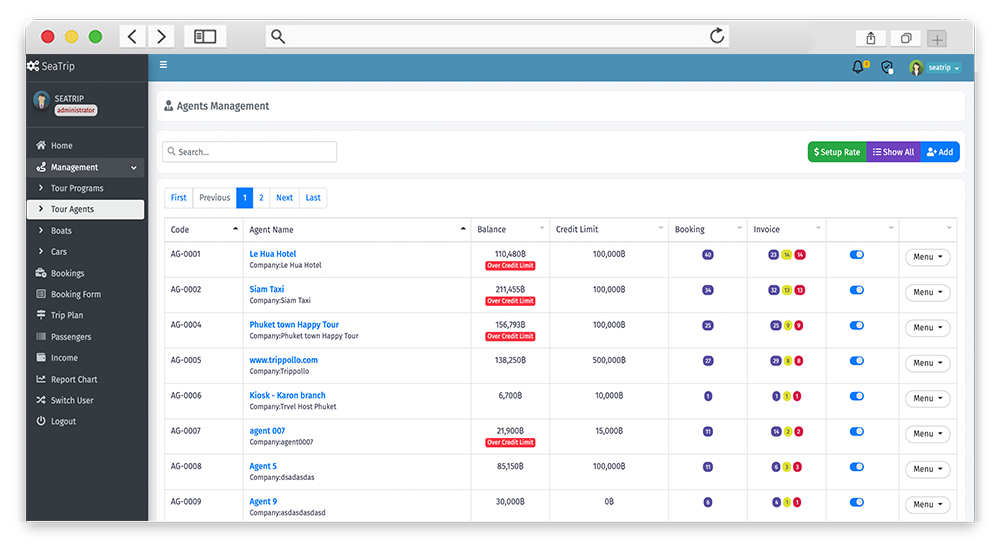This screenshot has height=557, width=1000.
Task: Click the Agents Management title icon
Action: tap(168, 106)
